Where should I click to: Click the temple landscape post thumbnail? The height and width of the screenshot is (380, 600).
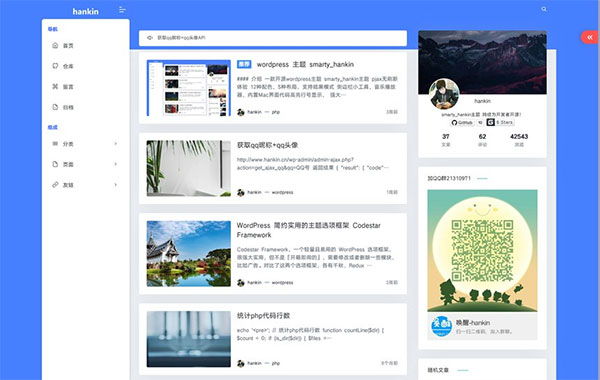coord(189,254)
